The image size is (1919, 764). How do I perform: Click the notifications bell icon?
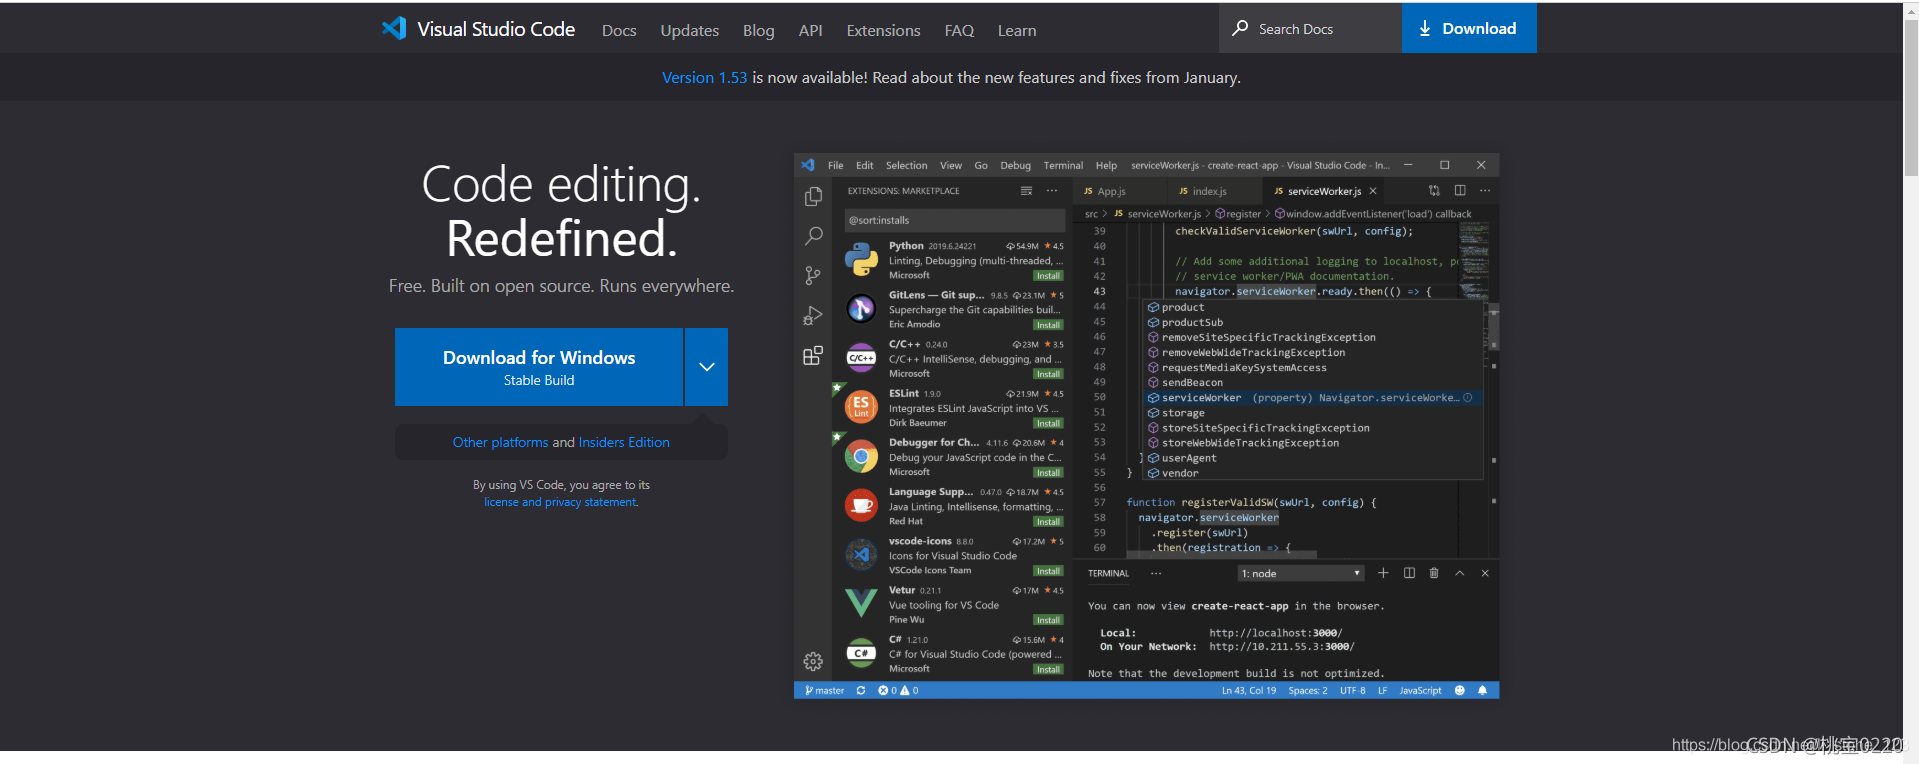coord(1482,691)
